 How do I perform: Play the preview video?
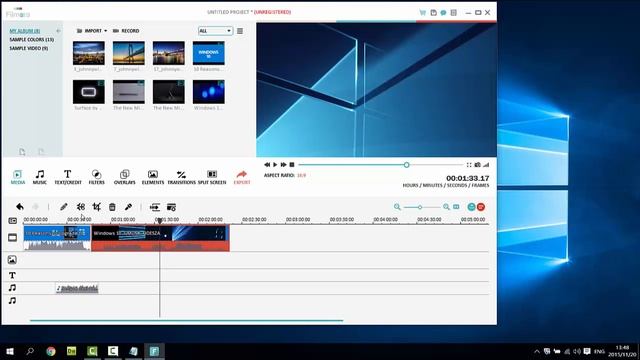pos(275,164)
